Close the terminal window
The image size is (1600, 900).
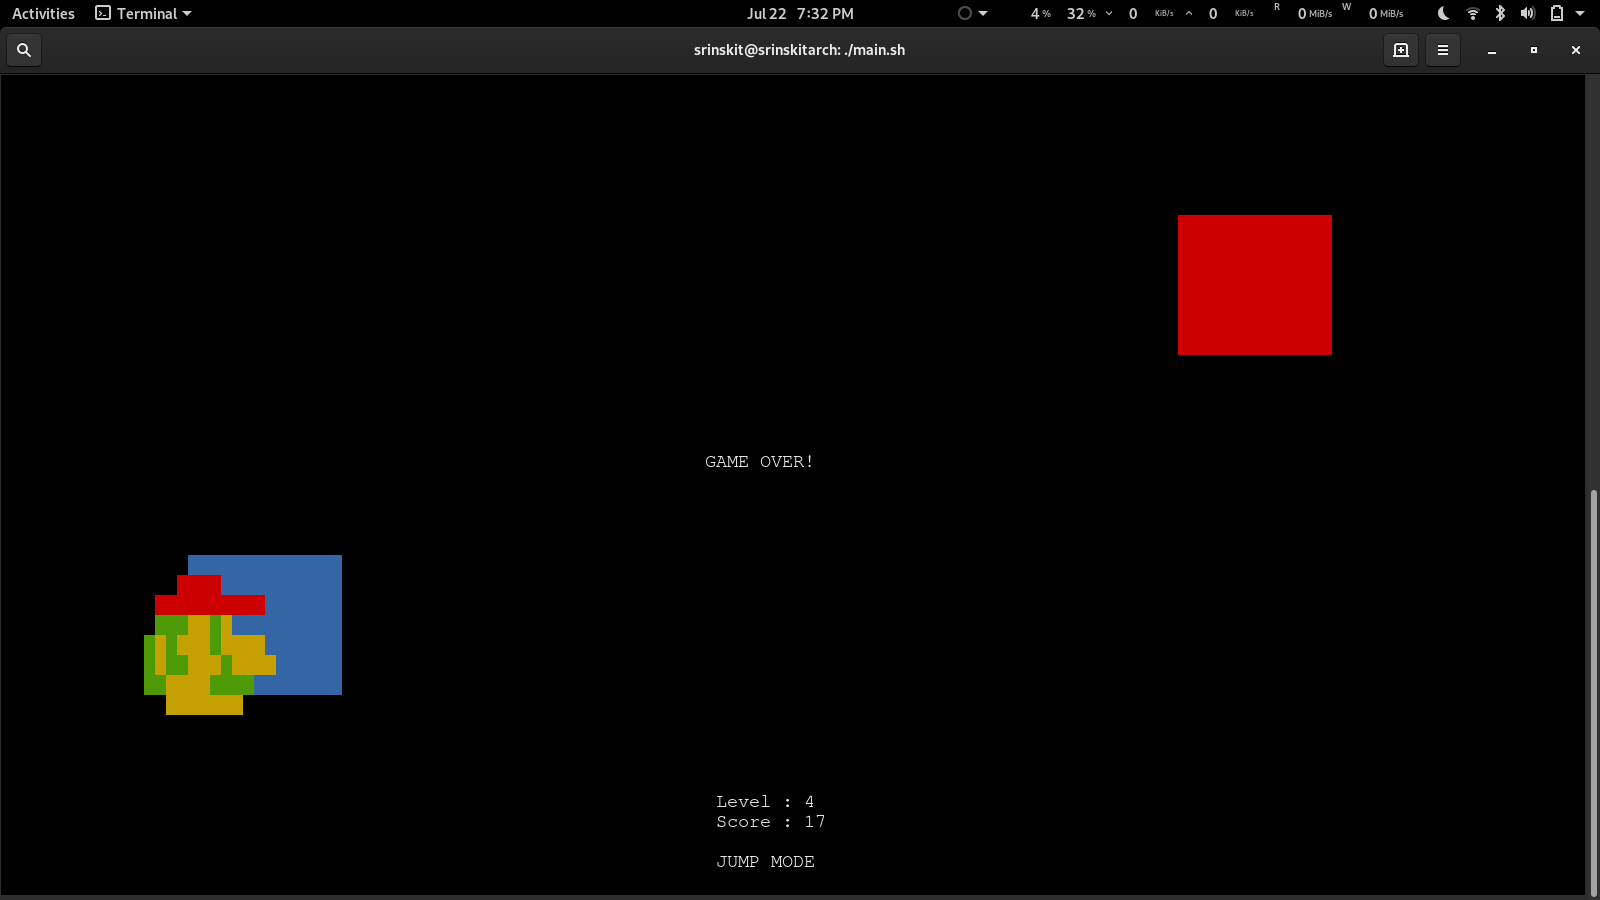[x=1575, y=50]
